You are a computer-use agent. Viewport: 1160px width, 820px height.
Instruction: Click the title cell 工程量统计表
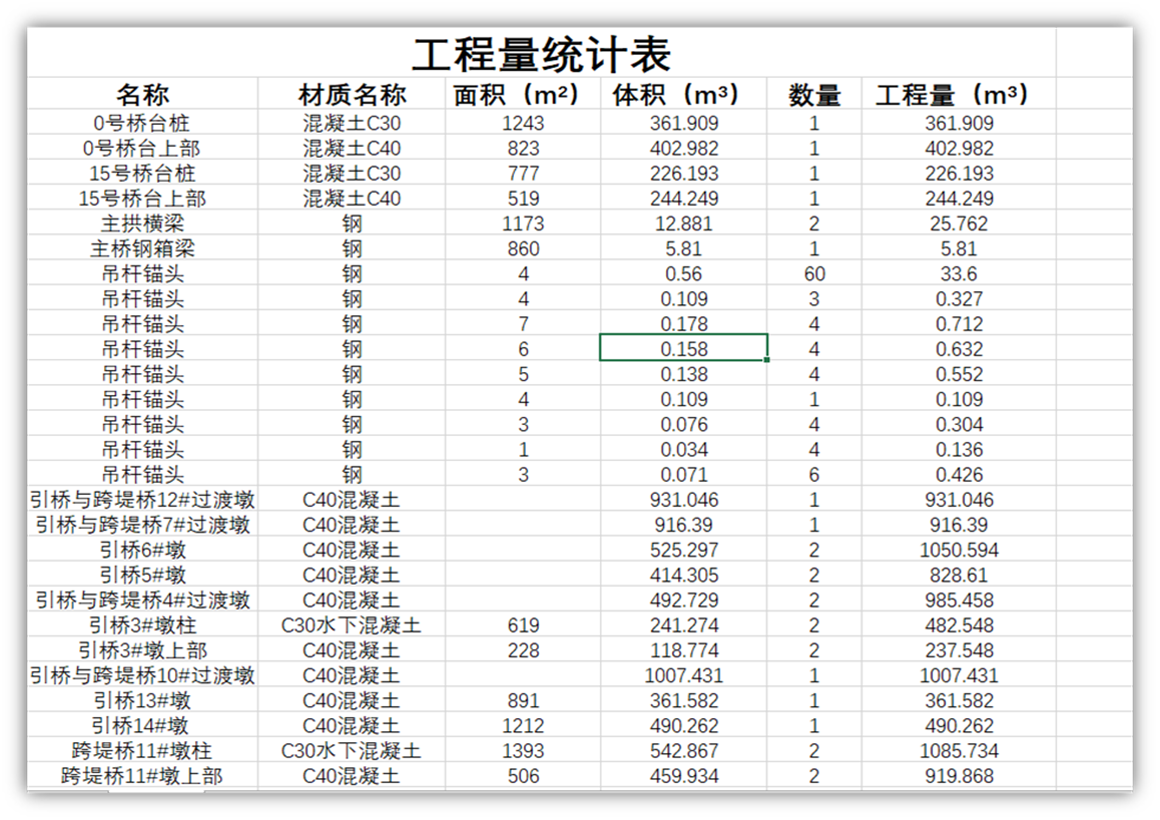(542, 53)
